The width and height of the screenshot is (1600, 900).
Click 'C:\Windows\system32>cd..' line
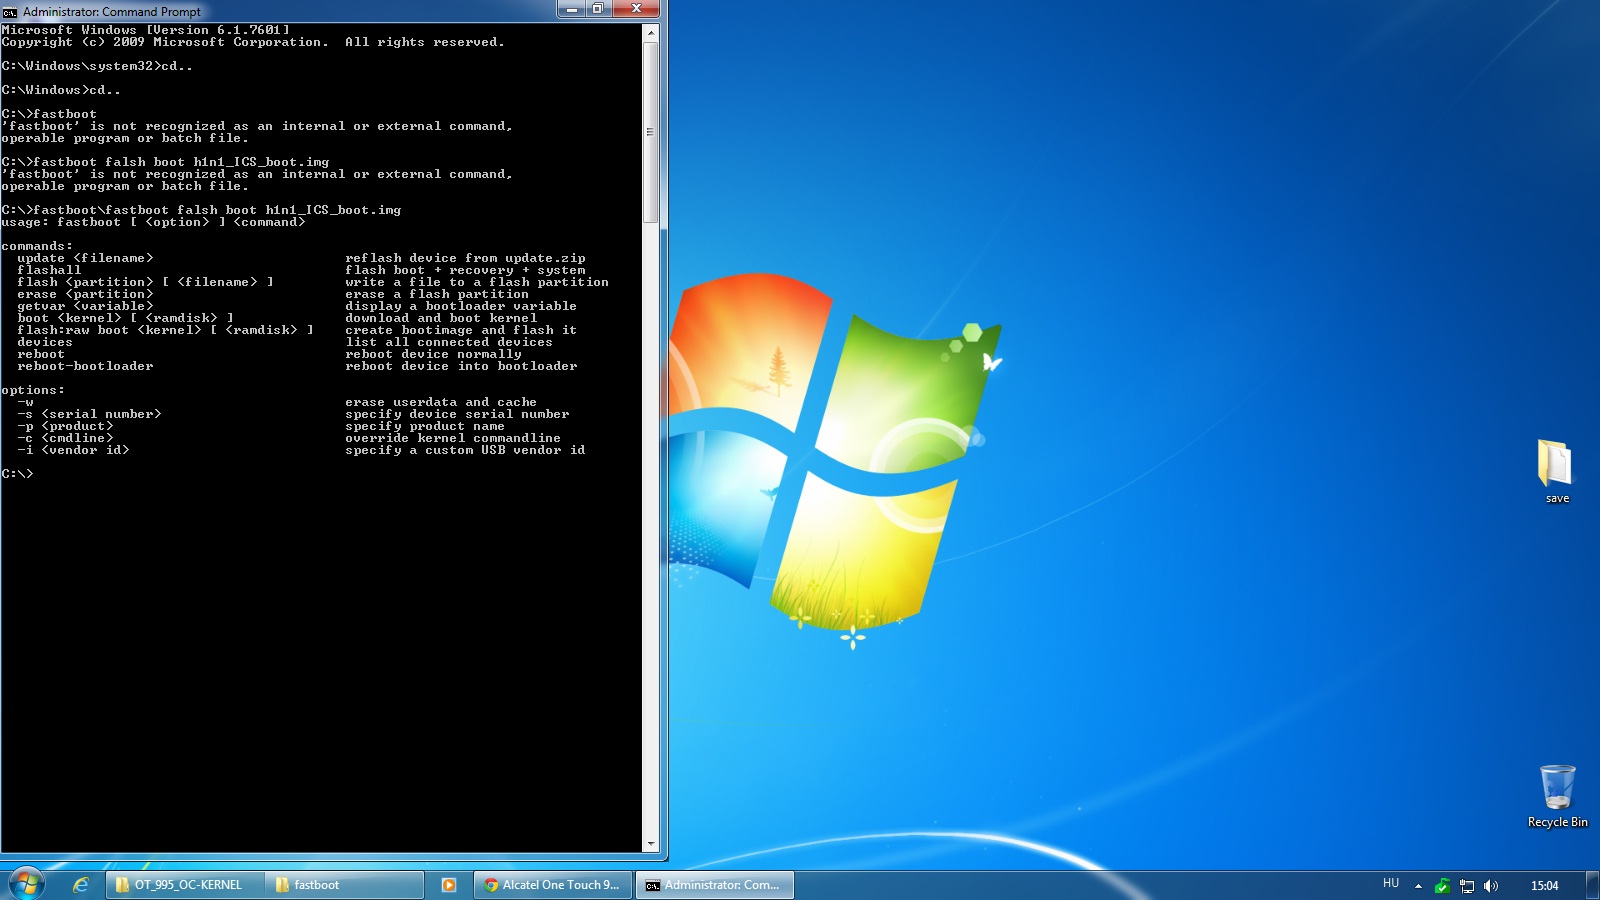(x=97, y=66)
